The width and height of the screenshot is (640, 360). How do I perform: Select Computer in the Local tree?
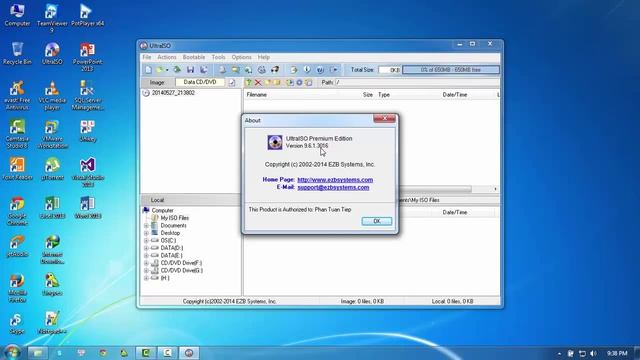(x=162, y=210)
